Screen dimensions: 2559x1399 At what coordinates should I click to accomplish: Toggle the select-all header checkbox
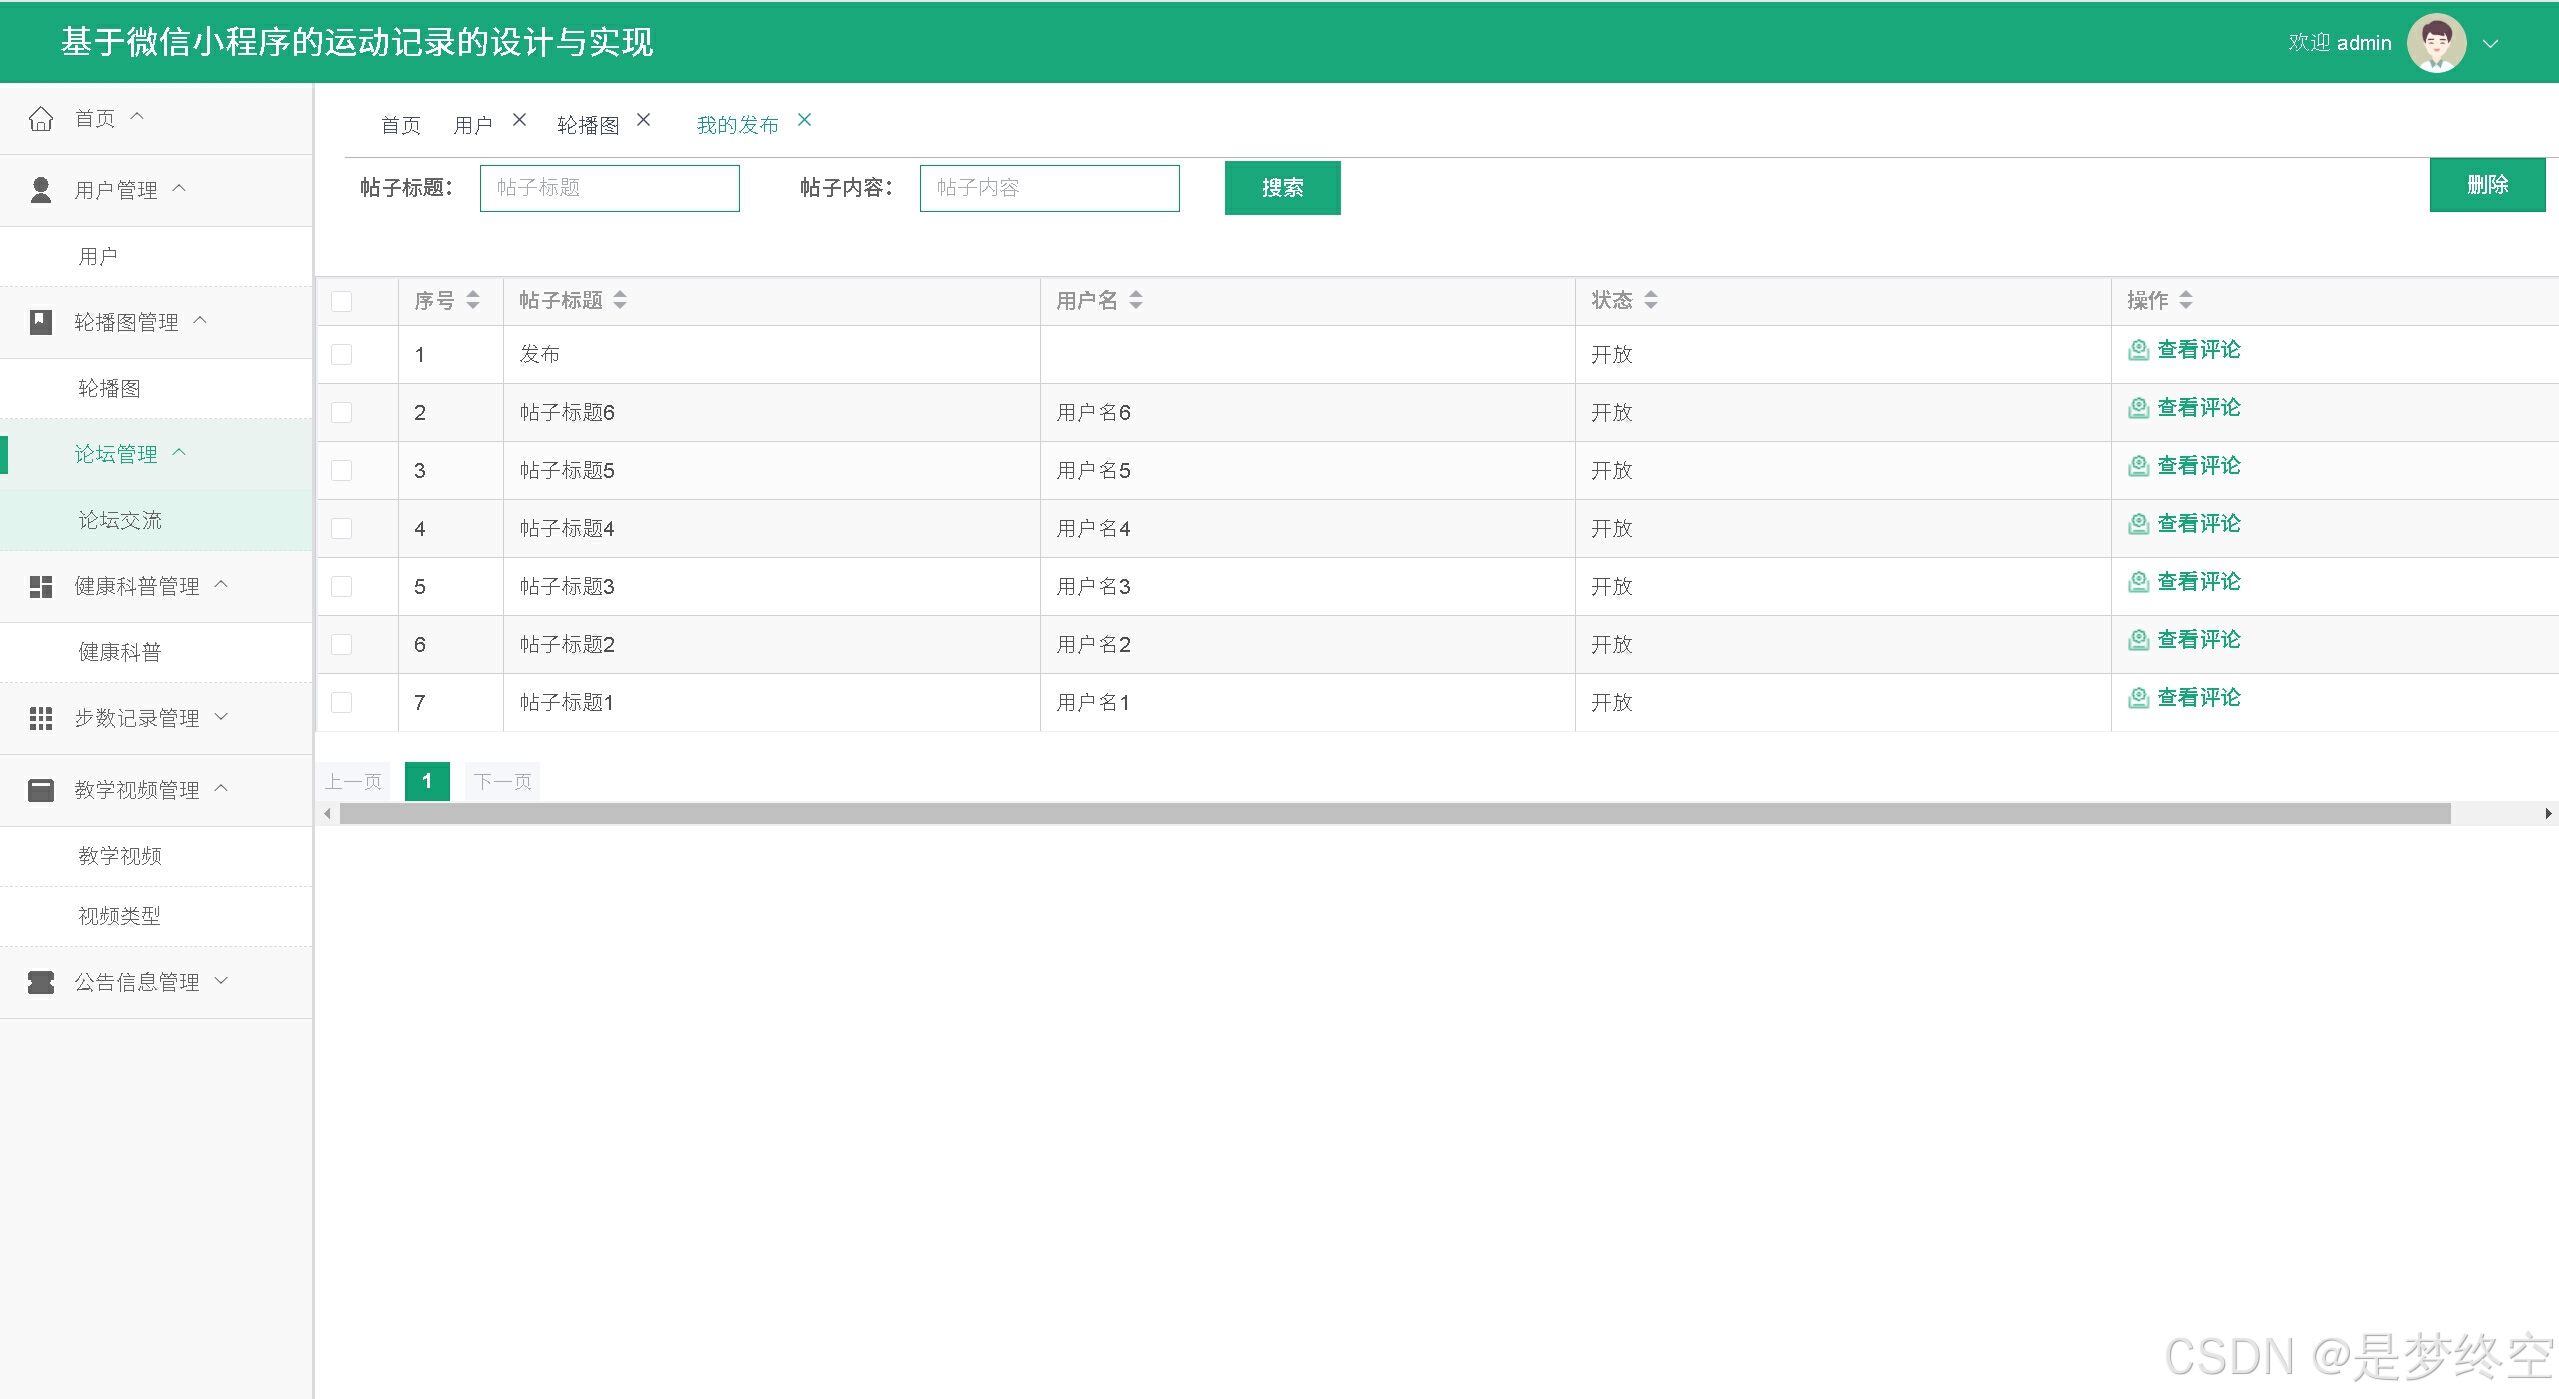pyautogui.click(x=342, y=301)
